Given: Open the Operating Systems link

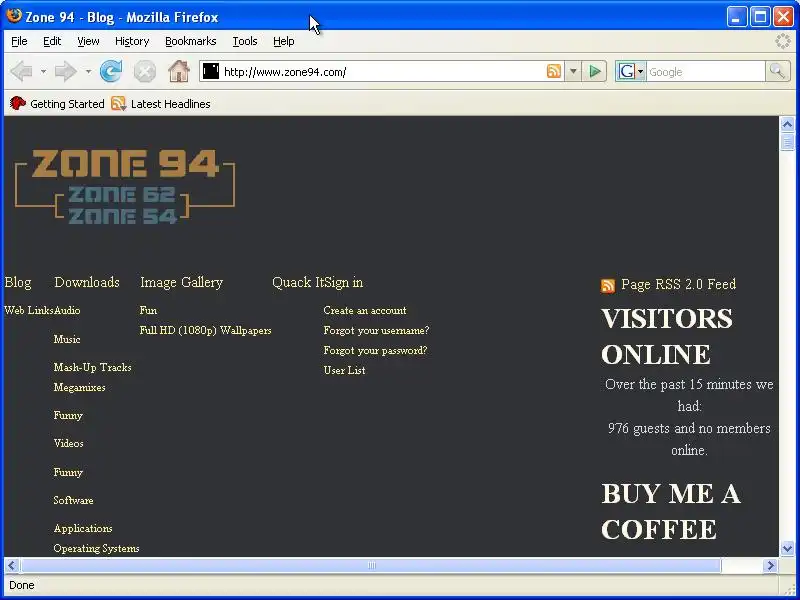Looking at the screenshot, I should (x=96, y=548).
